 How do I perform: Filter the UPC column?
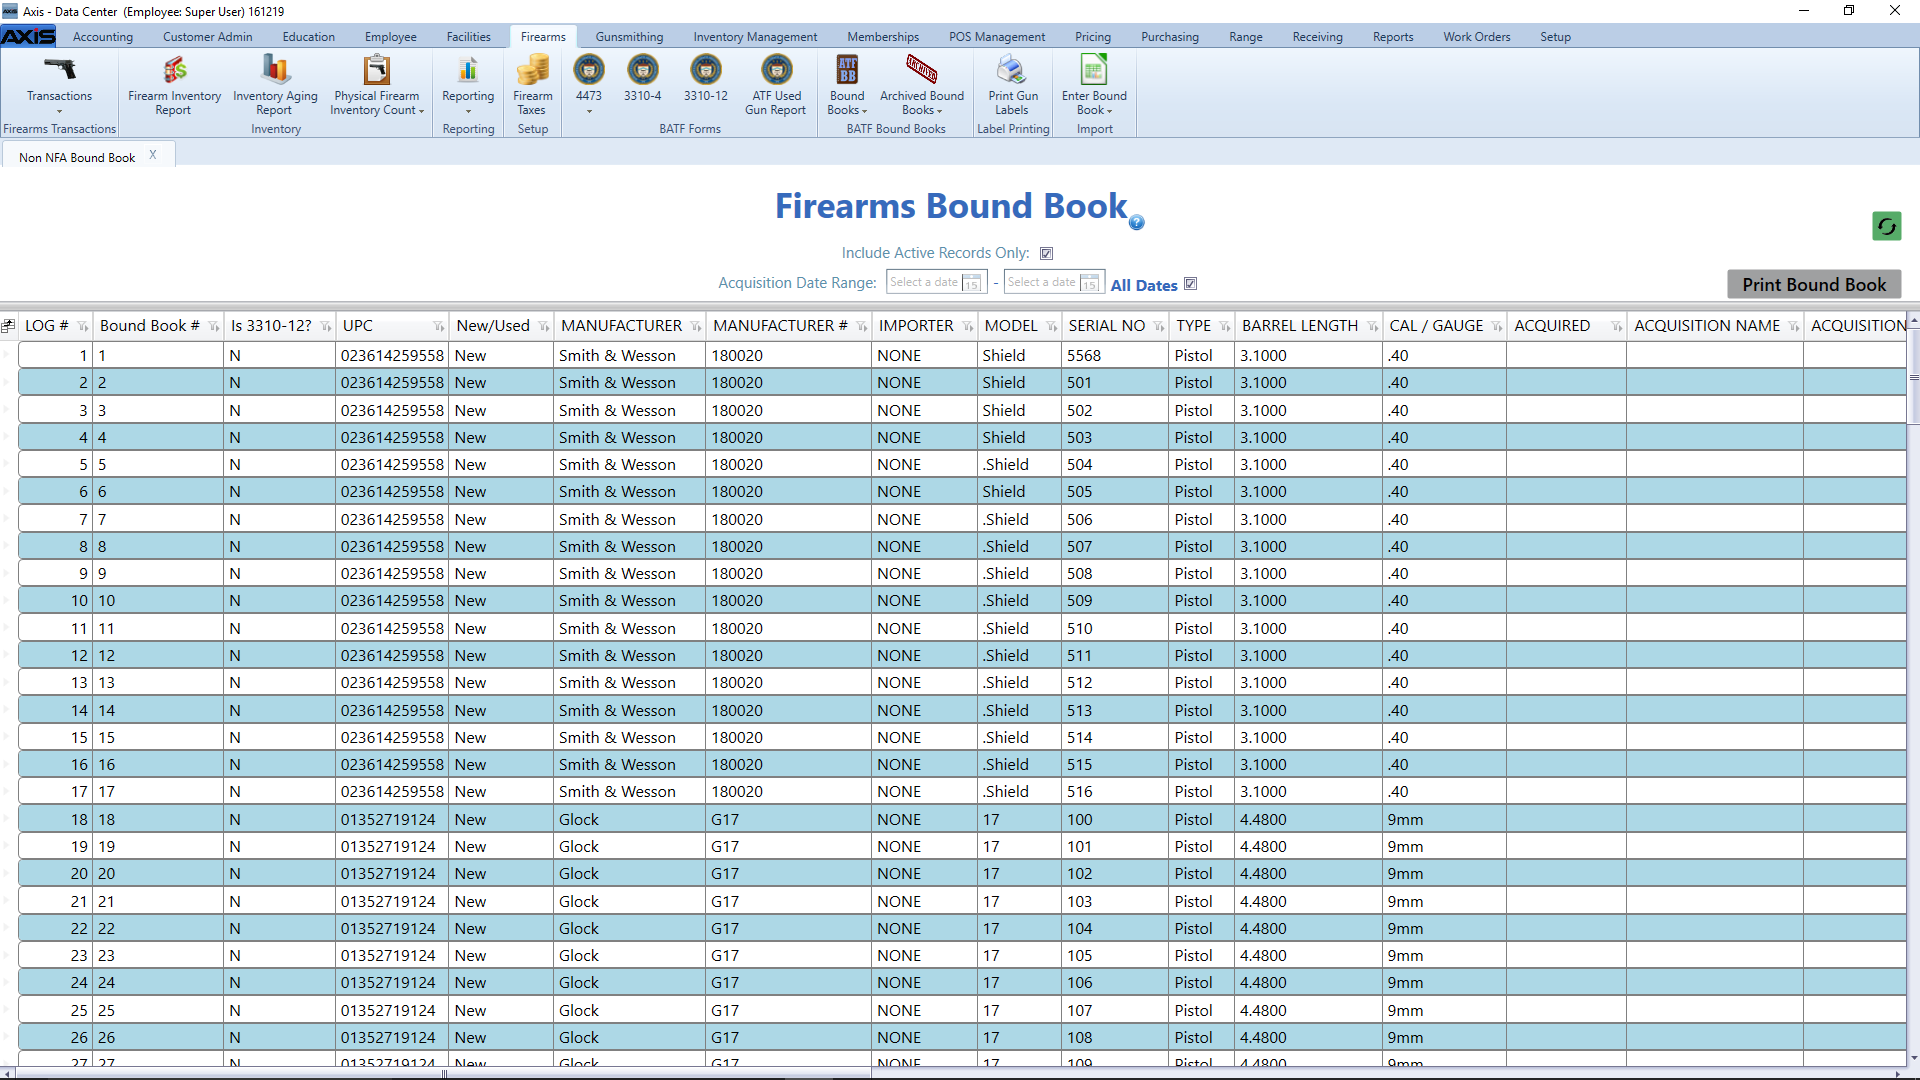[x=439, y=327]
